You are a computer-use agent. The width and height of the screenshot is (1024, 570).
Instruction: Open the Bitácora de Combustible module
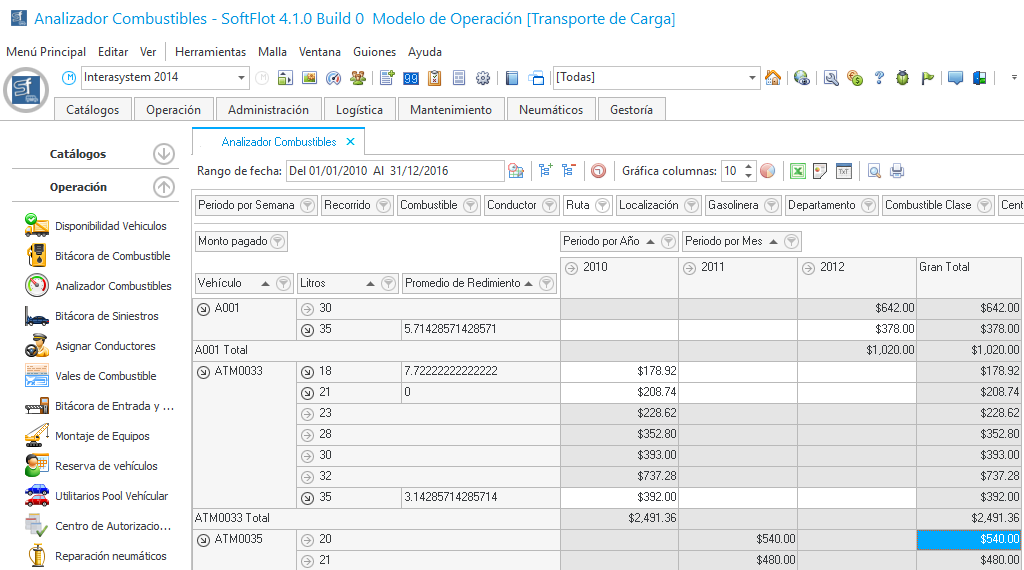coord(112,256)
